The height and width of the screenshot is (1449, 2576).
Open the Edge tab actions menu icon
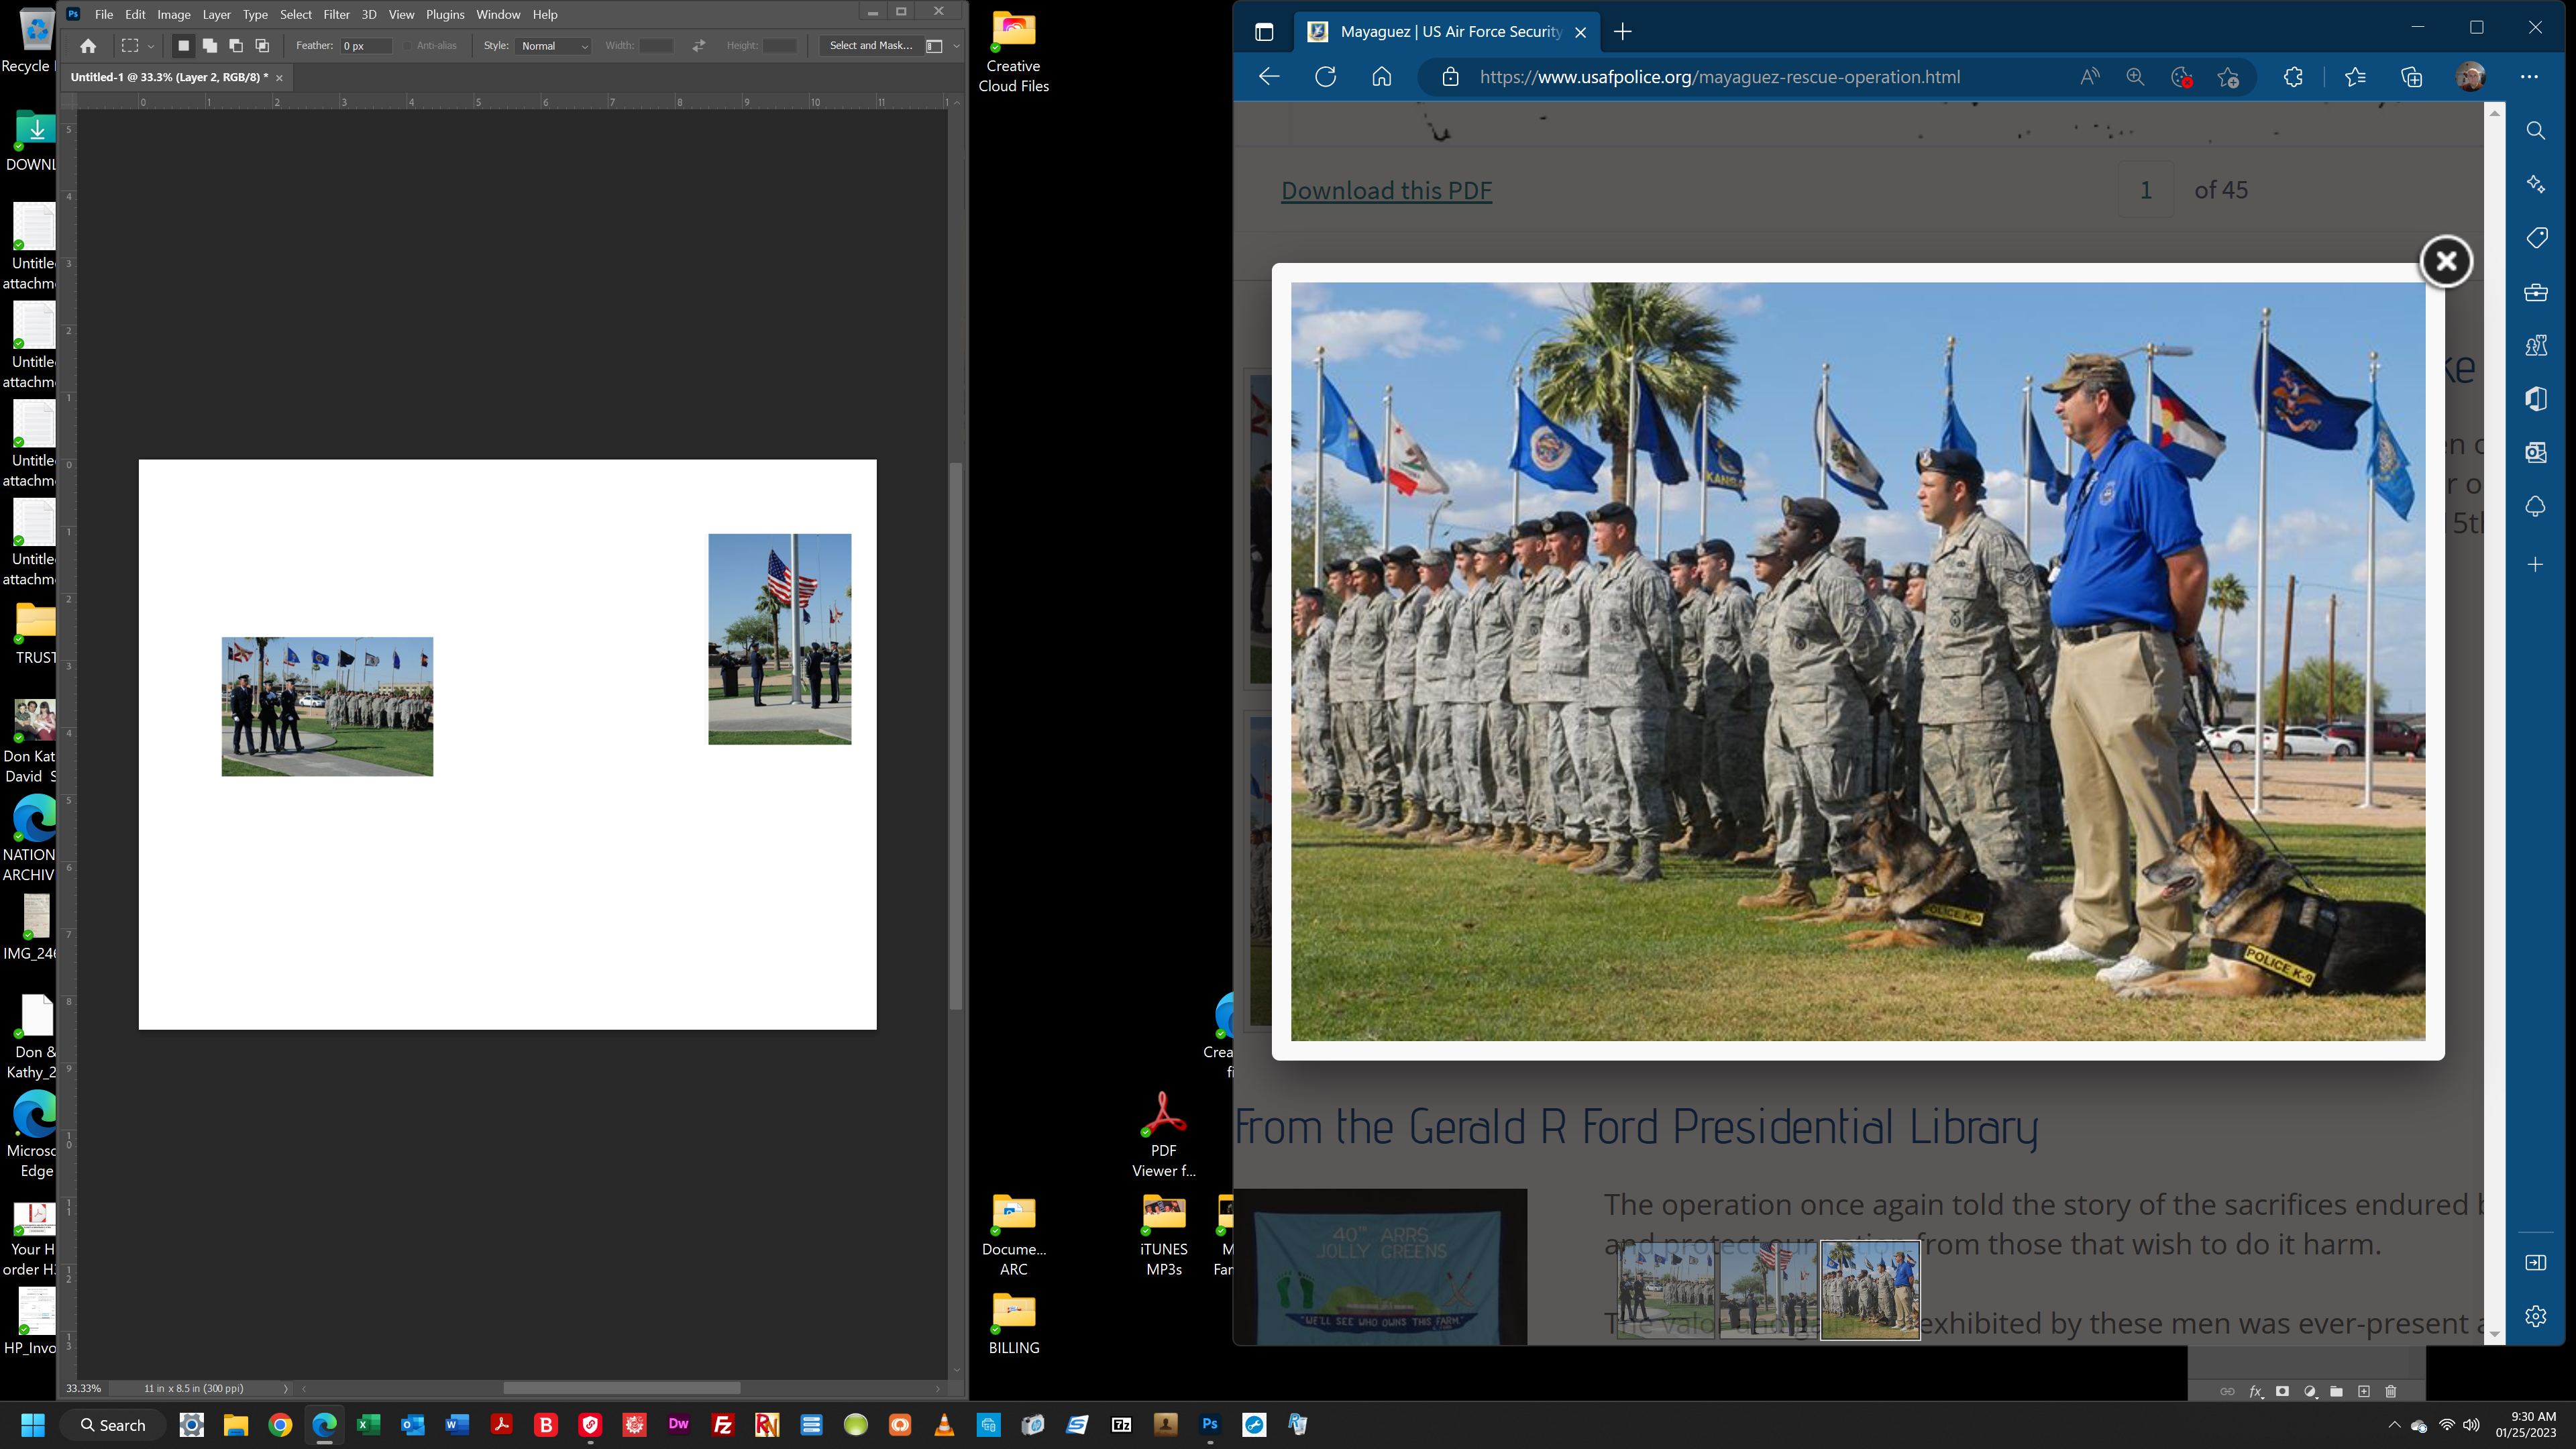(1264, 32)
